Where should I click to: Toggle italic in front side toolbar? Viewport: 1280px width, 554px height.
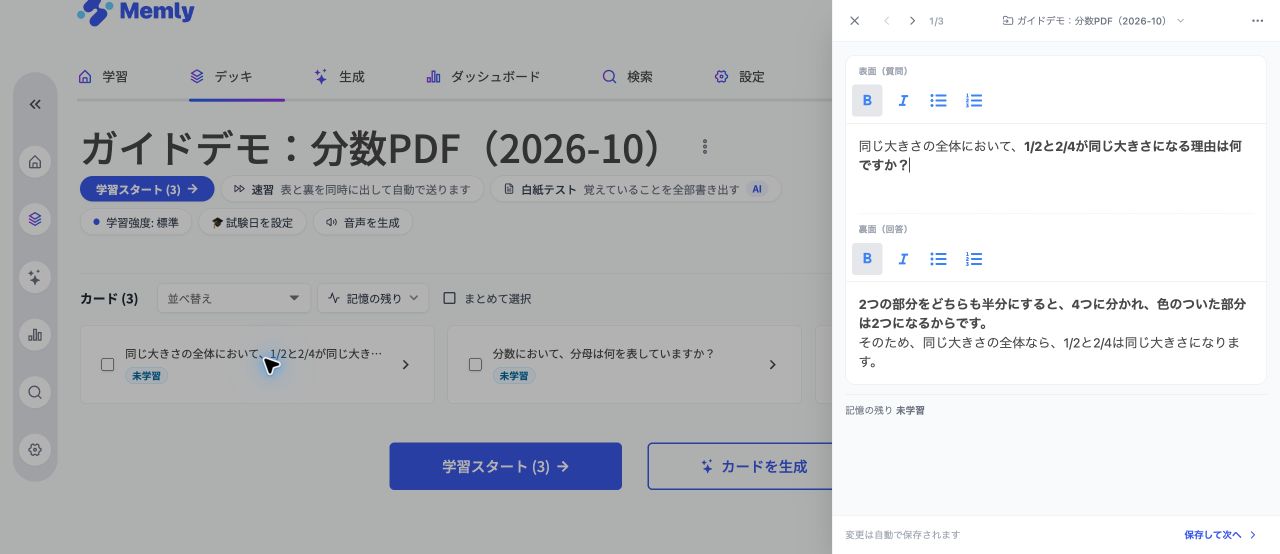(903, 100)
